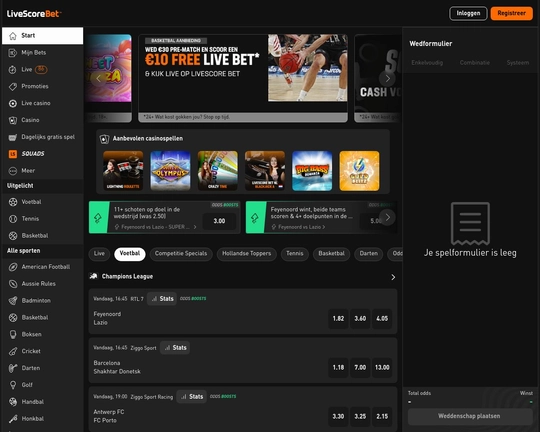Select Aussie Rules icon

(x=13, y=284)
